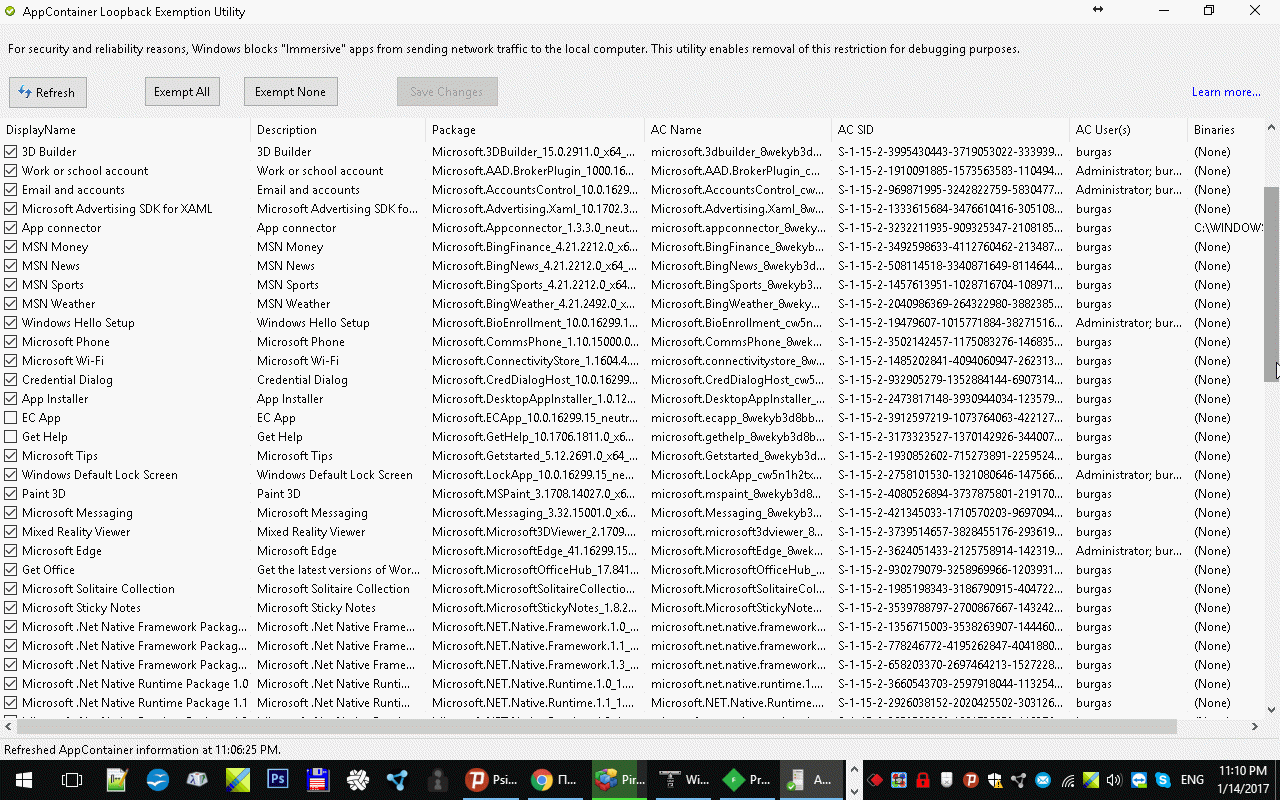Open the clock showing 11:10 PM
Screen dimensions: 1280x800
point(1242,780)
